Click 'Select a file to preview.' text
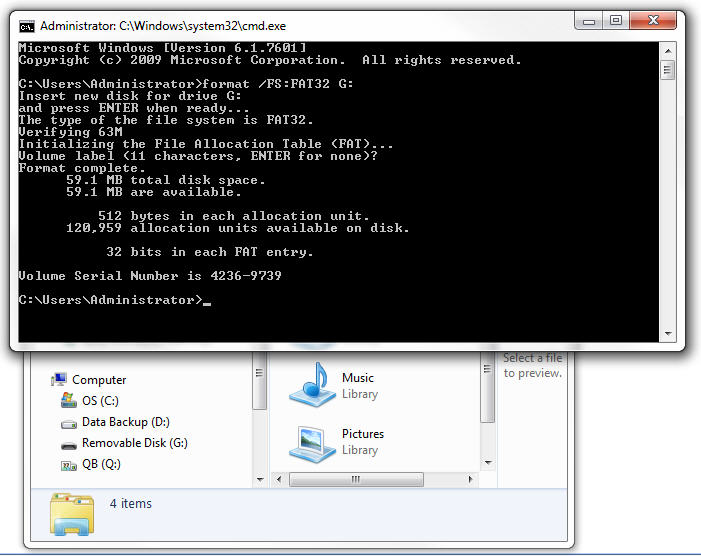Image resolution: width=701 pixels, height=556 pixels. (x=532, y=366)
